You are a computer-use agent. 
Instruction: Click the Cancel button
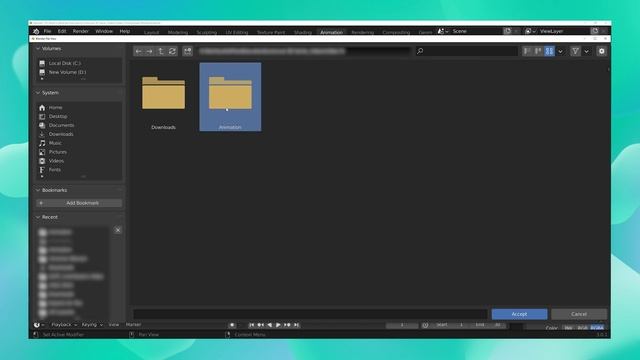click(579, 314)
